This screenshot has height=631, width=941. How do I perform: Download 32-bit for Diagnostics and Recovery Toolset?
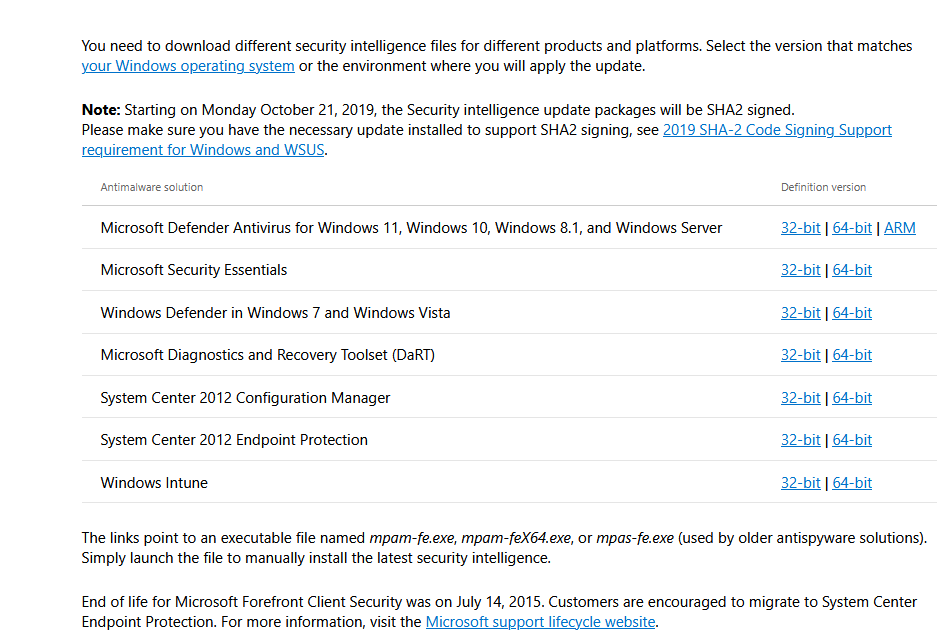[x=800, y=355]
